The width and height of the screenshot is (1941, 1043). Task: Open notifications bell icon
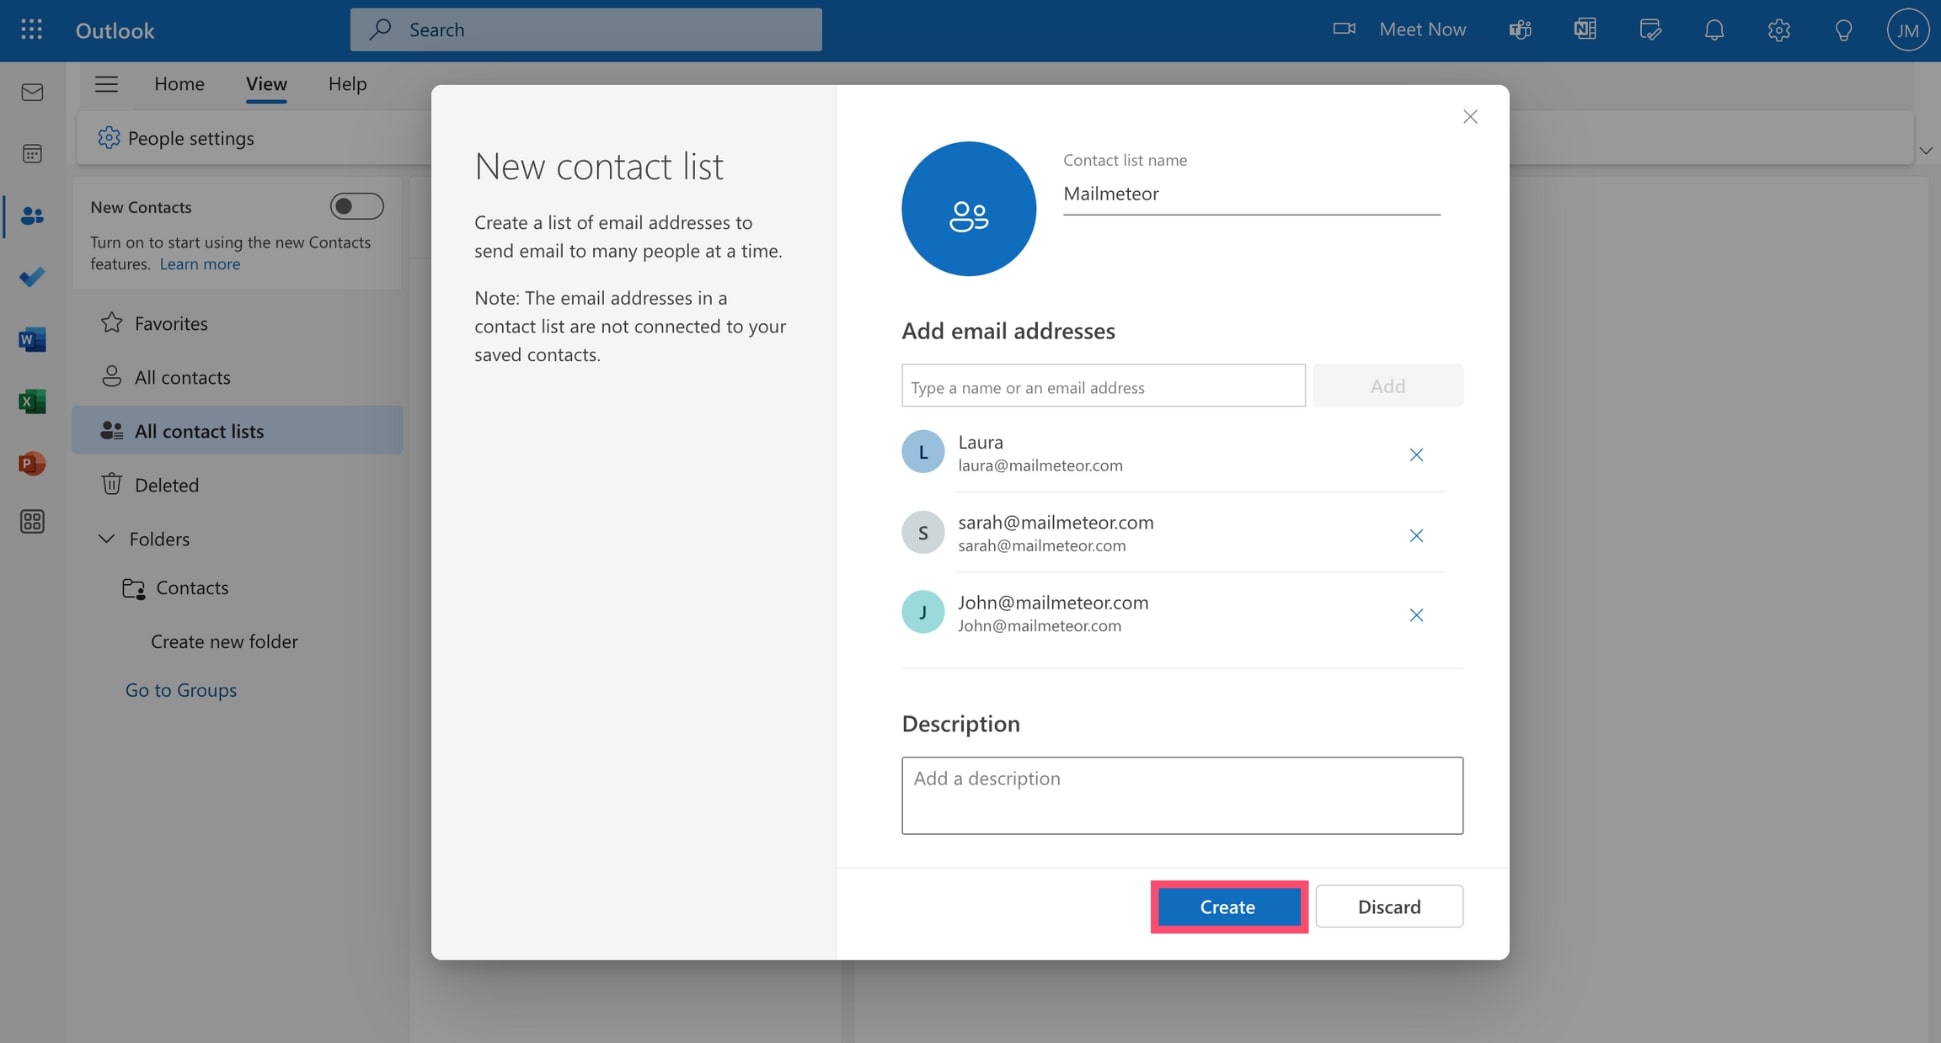[x=1714, y=30]
